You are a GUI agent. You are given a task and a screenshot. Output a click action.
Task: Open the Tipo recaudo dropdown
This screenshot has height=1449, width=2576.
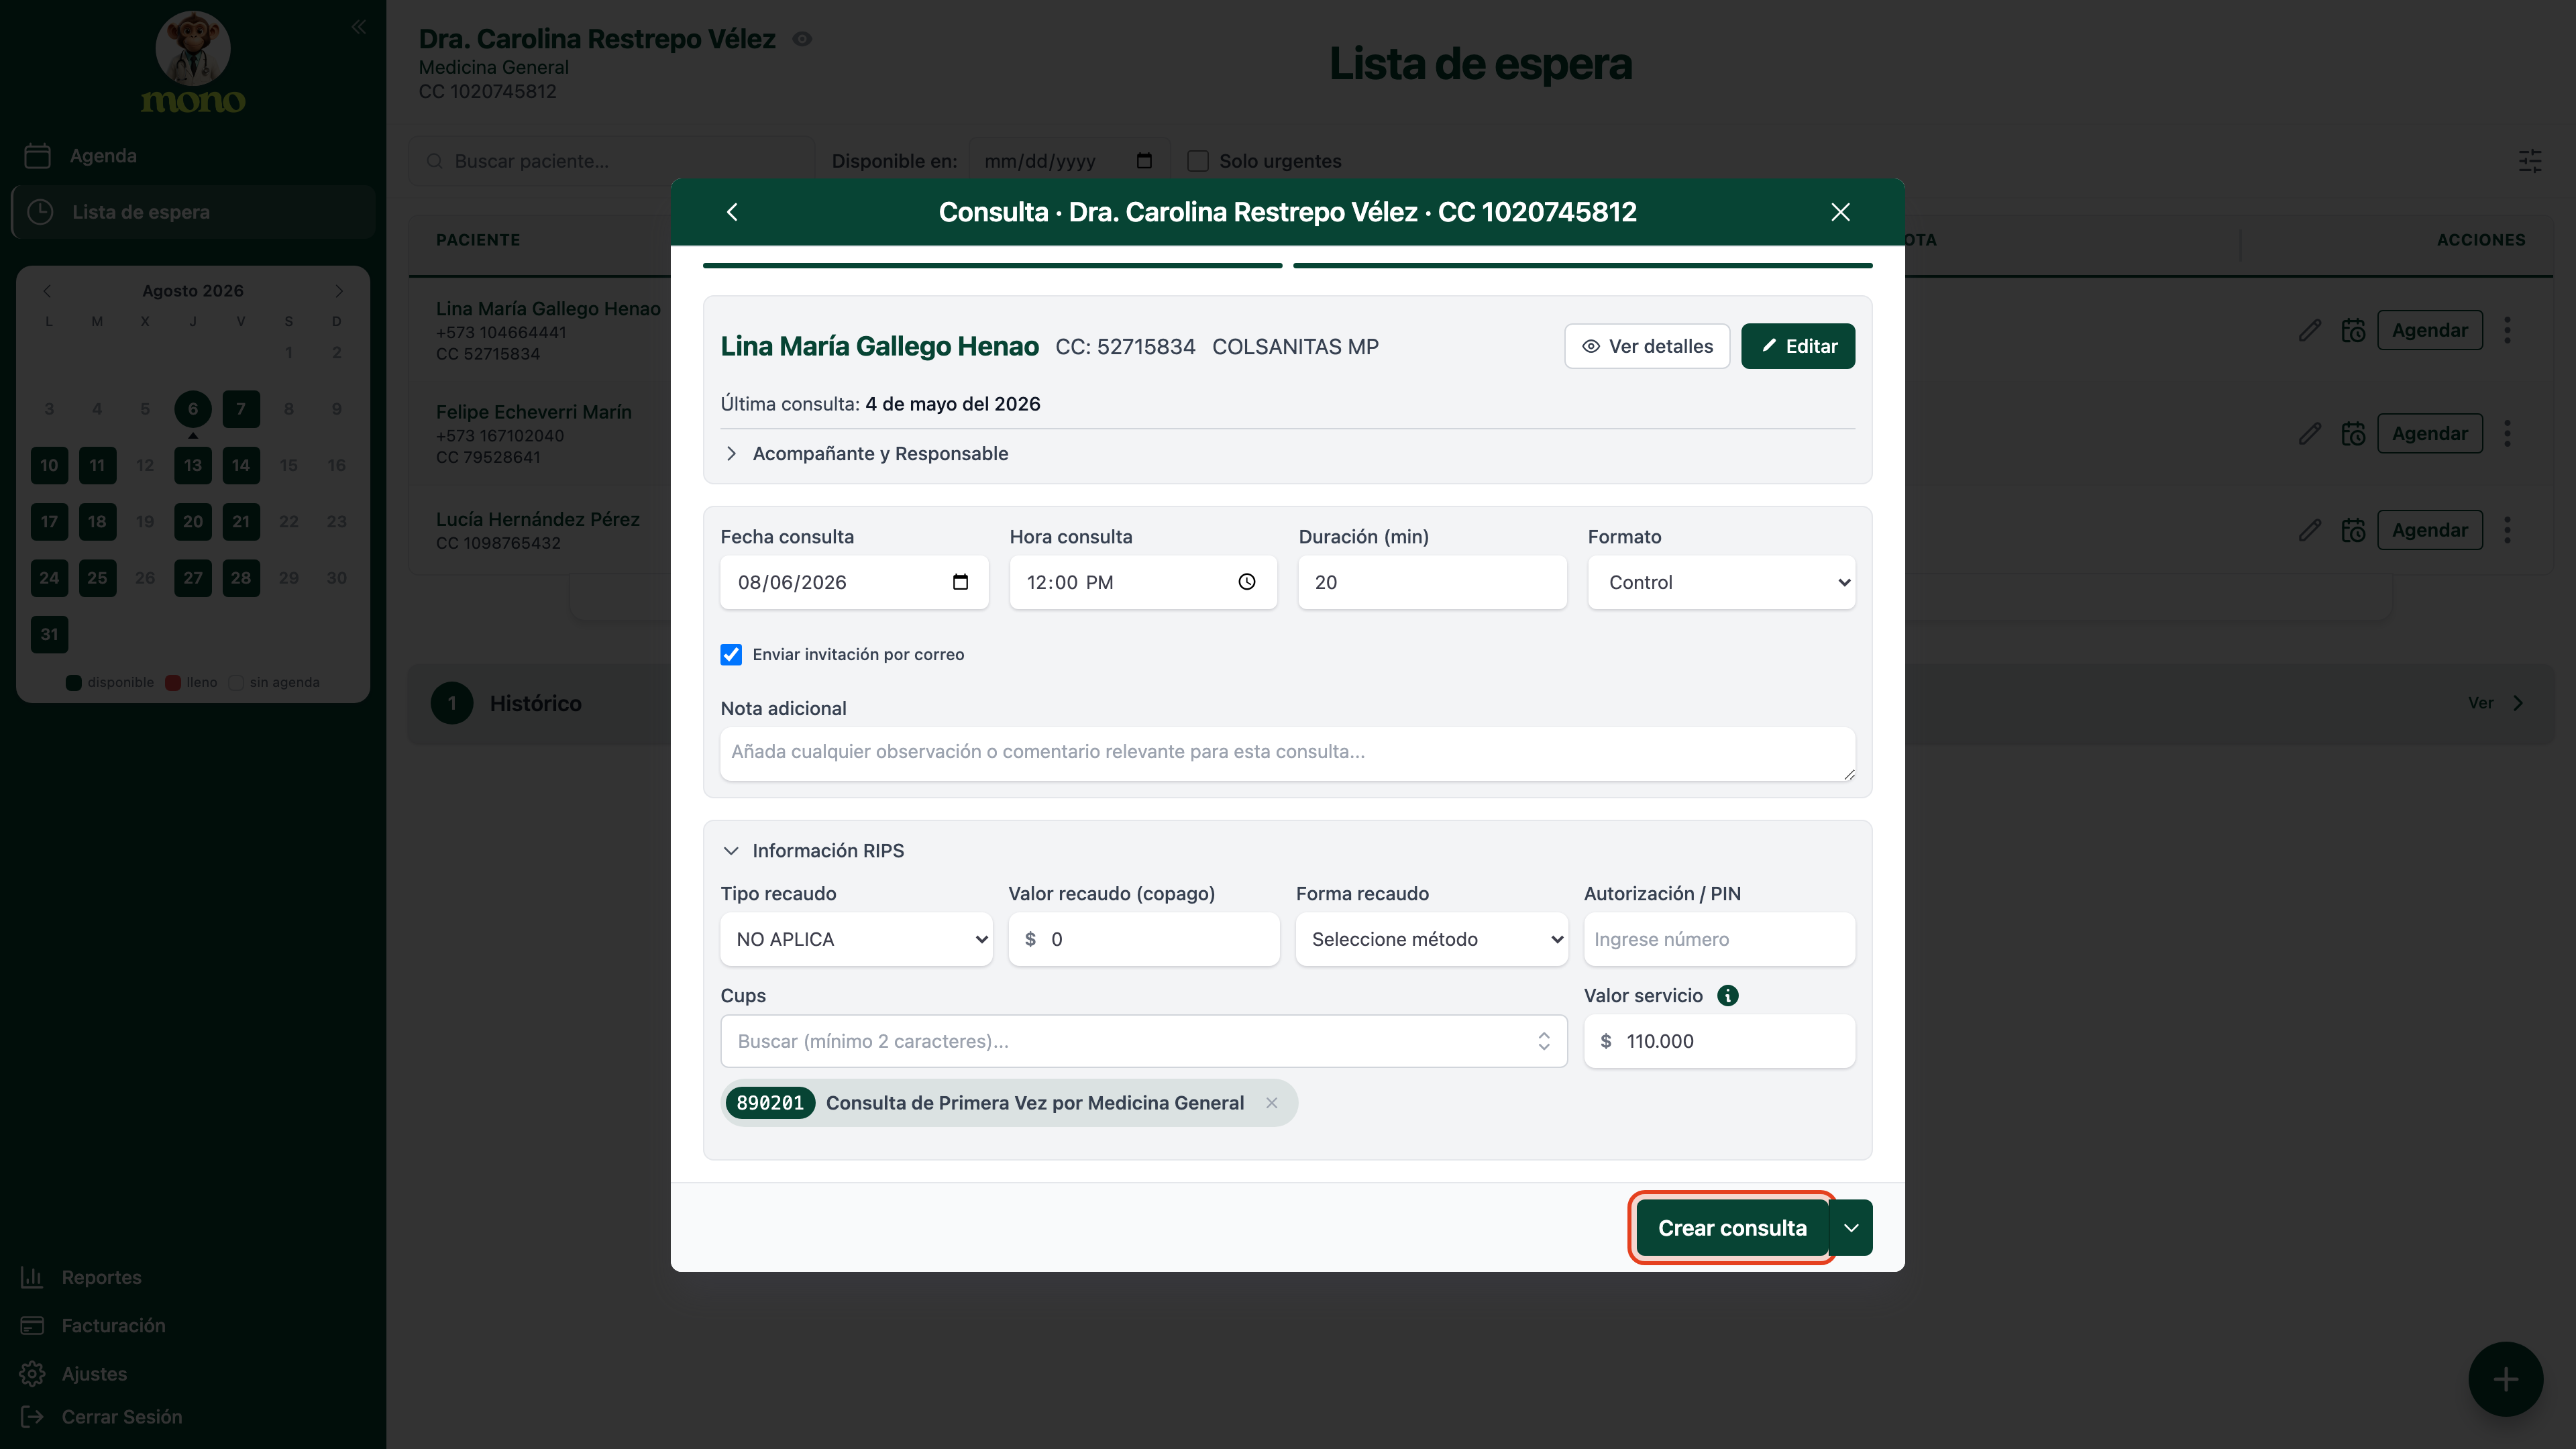856,940
